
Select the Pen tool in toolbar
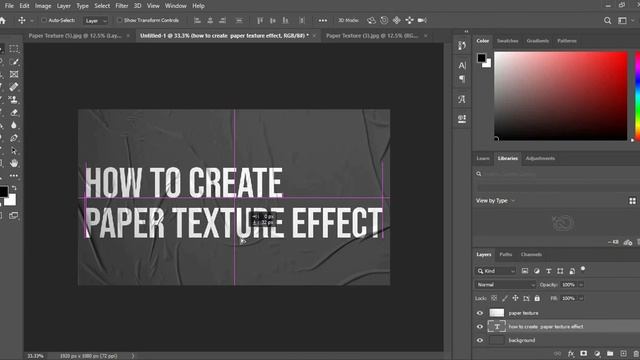14,138
